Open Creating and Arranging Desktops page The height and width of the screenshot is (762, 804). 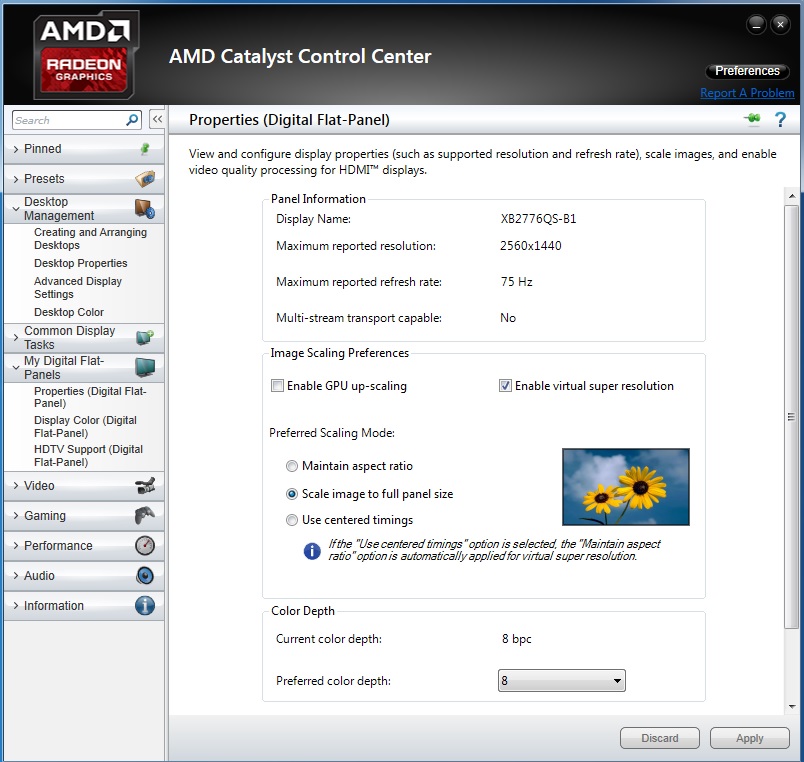pos(90,238)
